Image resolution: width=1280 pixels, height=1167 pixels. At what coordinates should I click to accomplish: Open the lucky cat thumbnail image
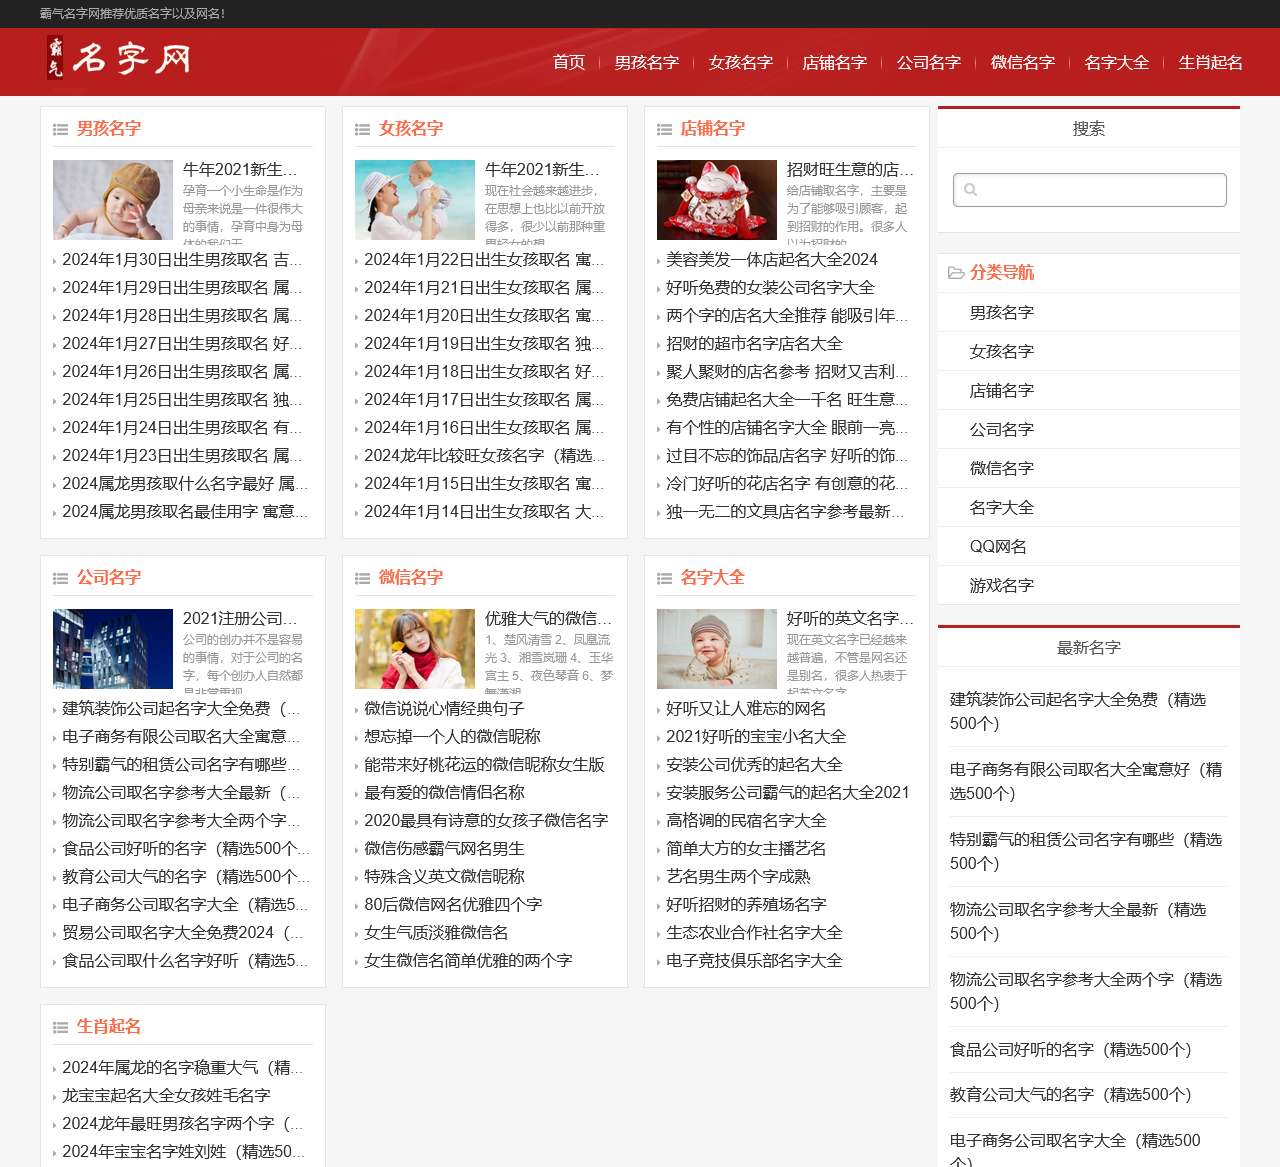pos(717,200)
